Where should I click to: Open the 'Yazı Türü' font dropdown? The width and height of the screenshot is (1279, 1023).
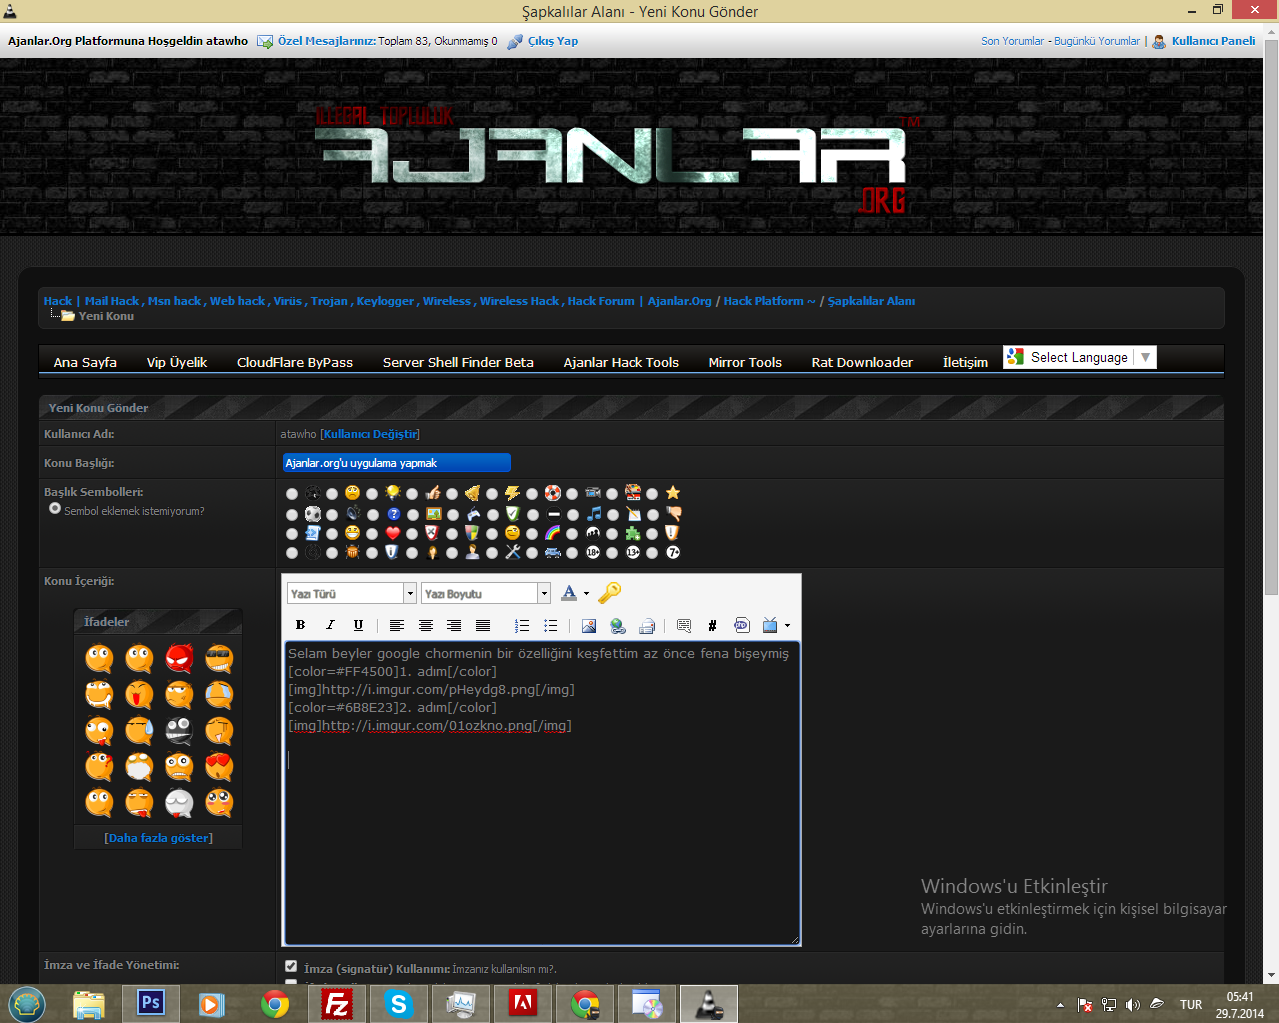click(x=351, y=593)
